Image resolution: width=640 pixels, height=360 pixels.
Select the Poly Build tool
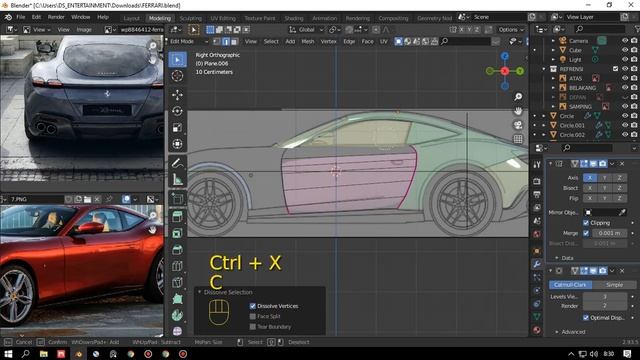point(177,299)
